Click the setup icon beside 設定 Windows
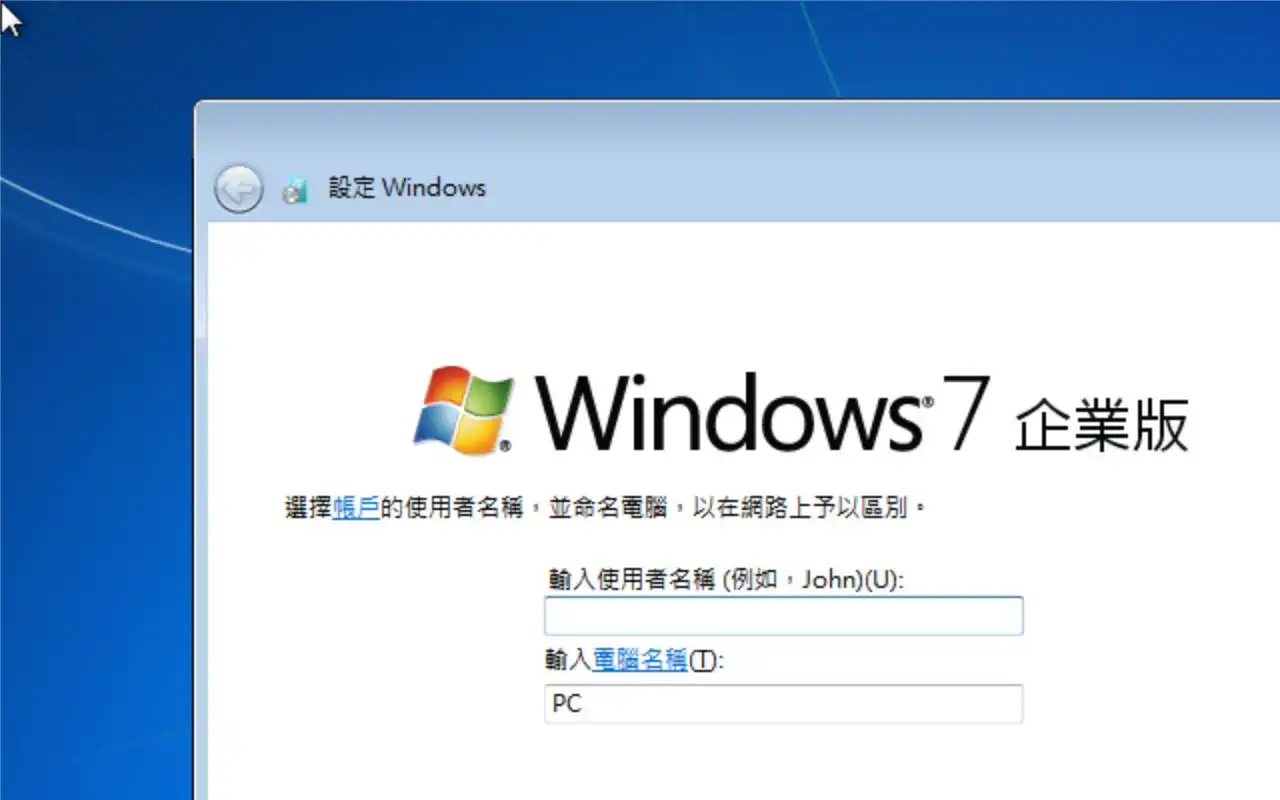Image resolution: width=1280 pixels, height=800 pixels. [295, 189]
